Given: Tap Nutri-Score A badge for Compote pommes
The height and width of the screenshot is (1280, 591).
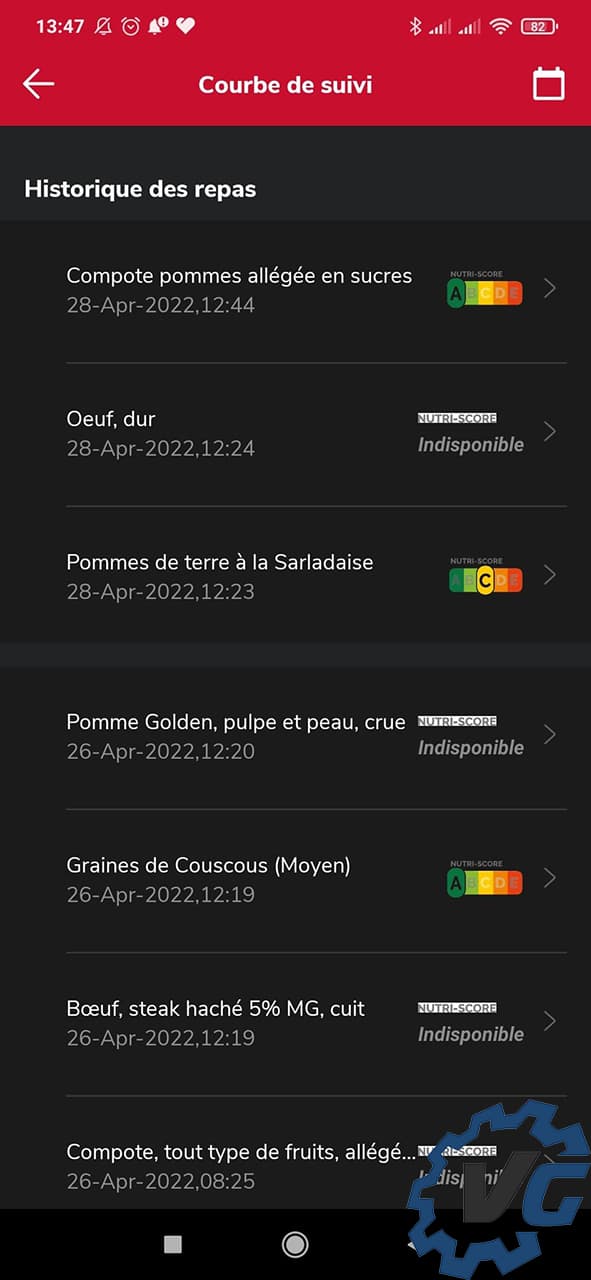Looking at the screenshot, I should tap(484, 289).
